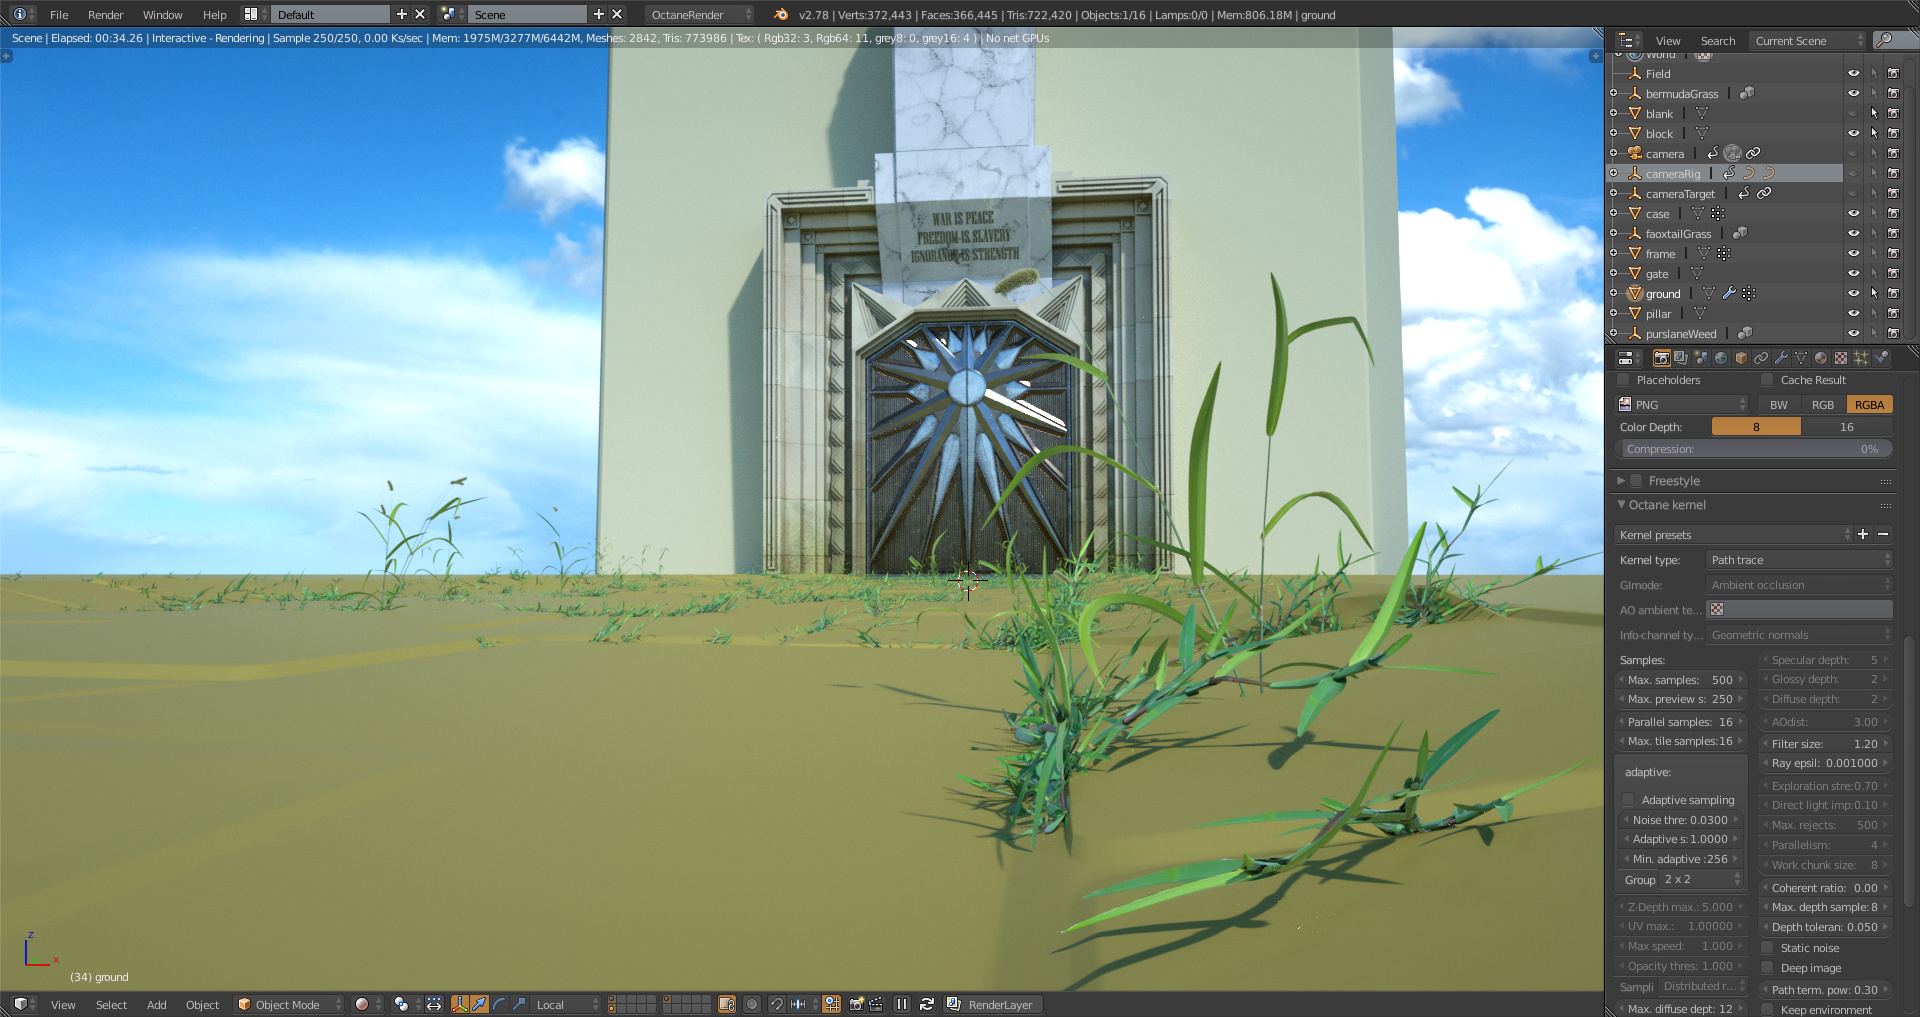Open the World properties tab globe icon
Screen dimensions: 1920x1017
pyautogui.click(x=1721, y=358)
